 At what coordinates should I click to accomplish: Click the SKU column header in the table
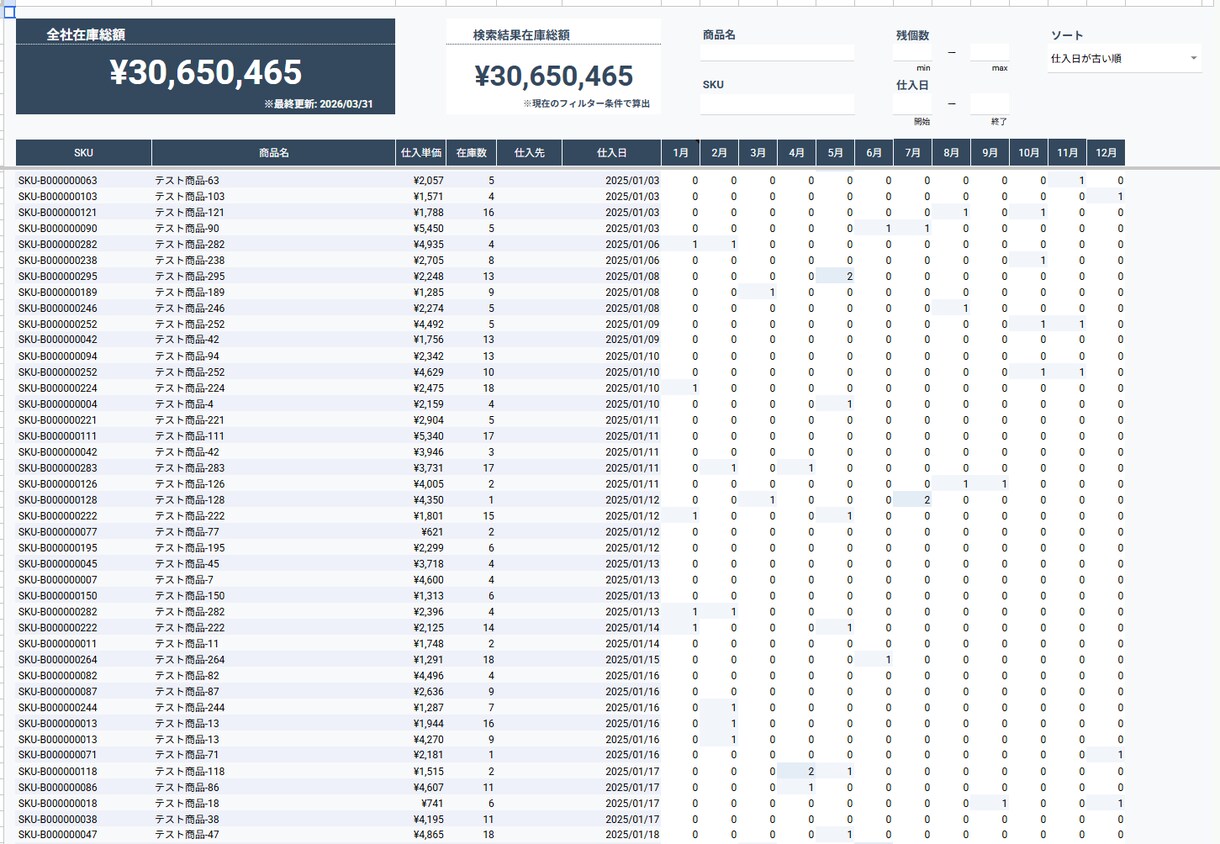coord(84,153)
